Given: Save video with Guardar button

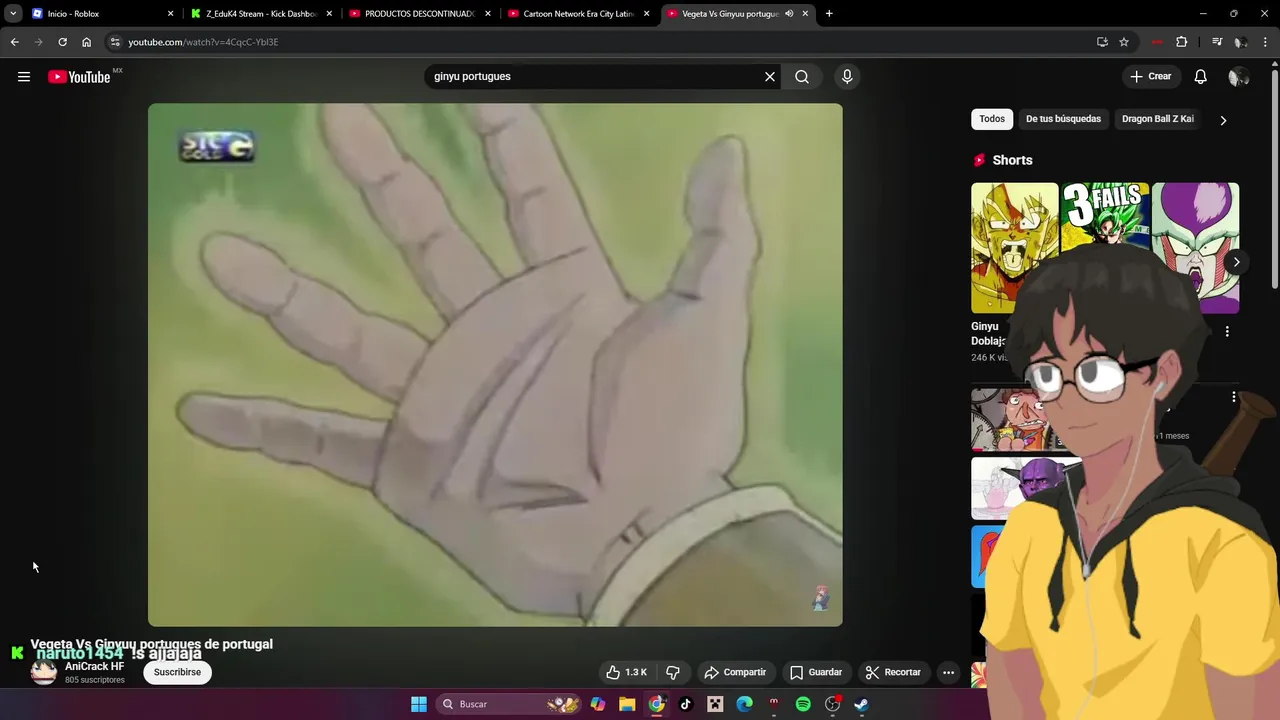Looking at the screenshot, I should click(816, 672).
